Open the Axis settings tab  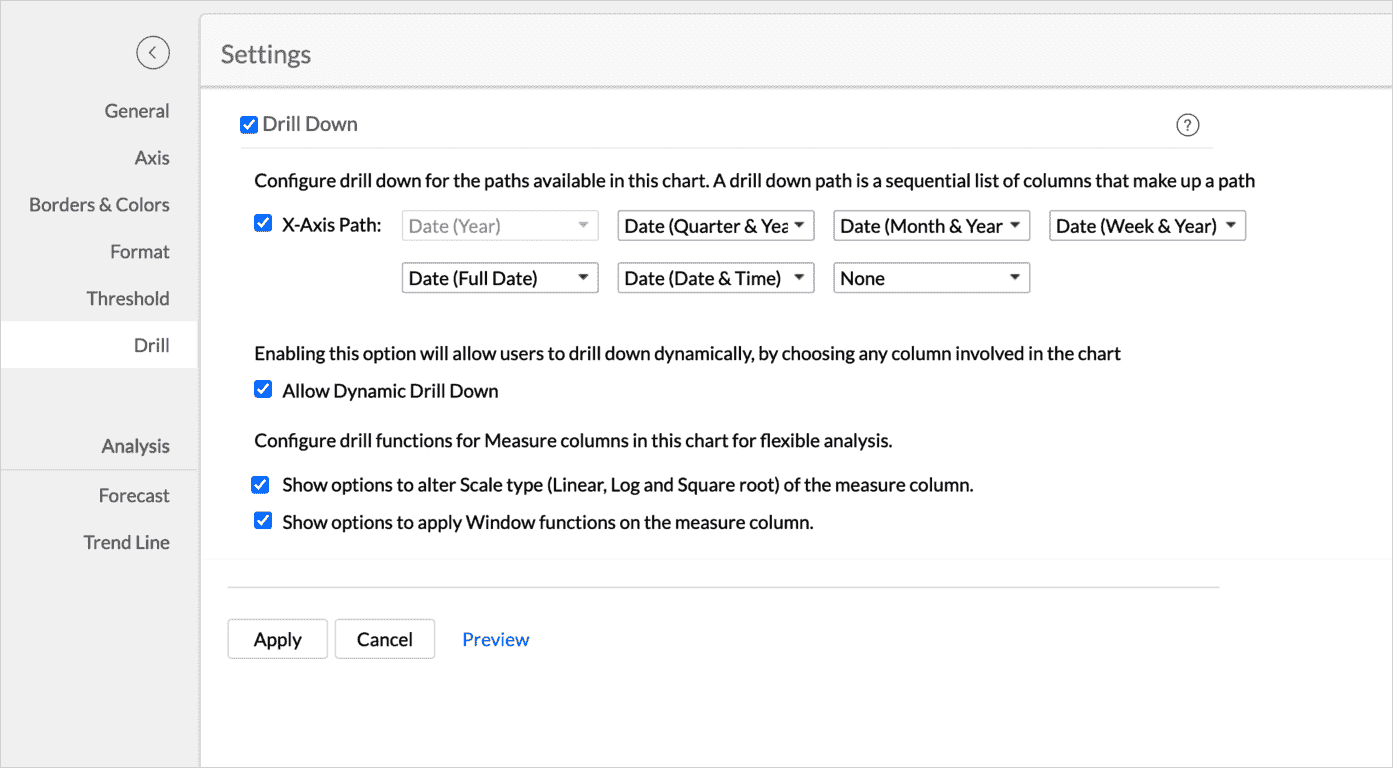[x=152, y=158]
